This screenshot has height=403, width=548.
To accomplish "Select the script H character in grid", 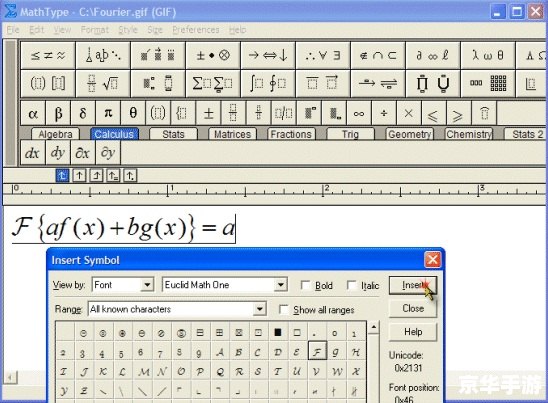I will pyautogui.click(x=356, y=352).
